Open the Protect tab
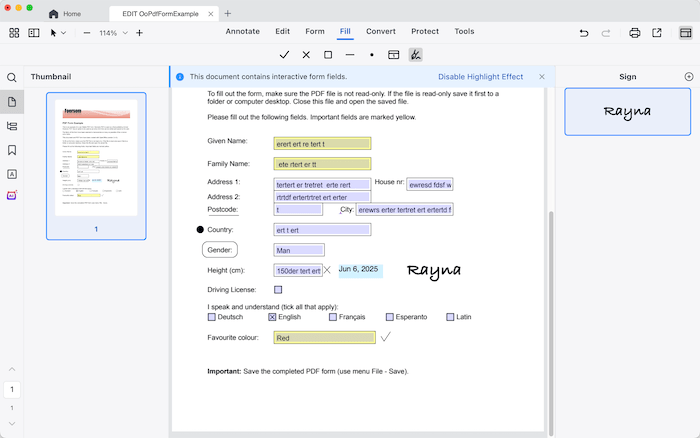 tap(425, 32)
